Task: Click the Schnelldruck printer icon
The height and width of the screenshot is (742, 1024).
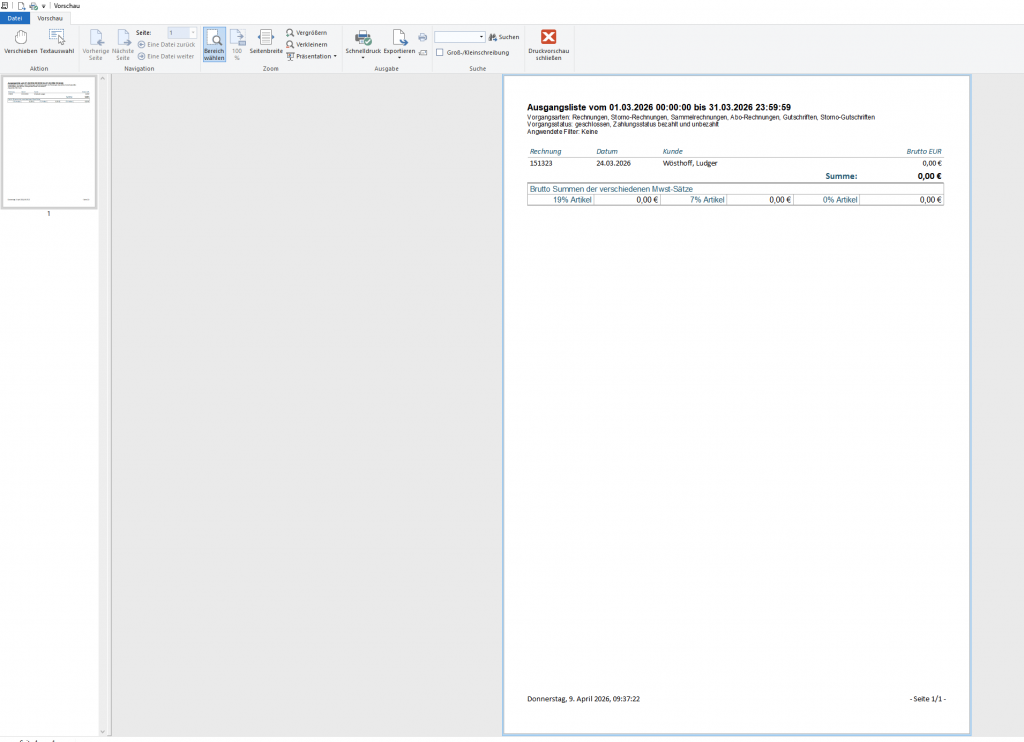Action: click(363, 38)
